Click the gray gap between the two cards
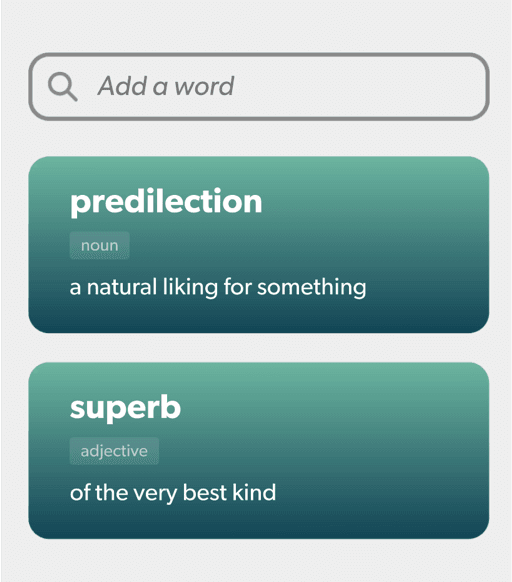 259,348
